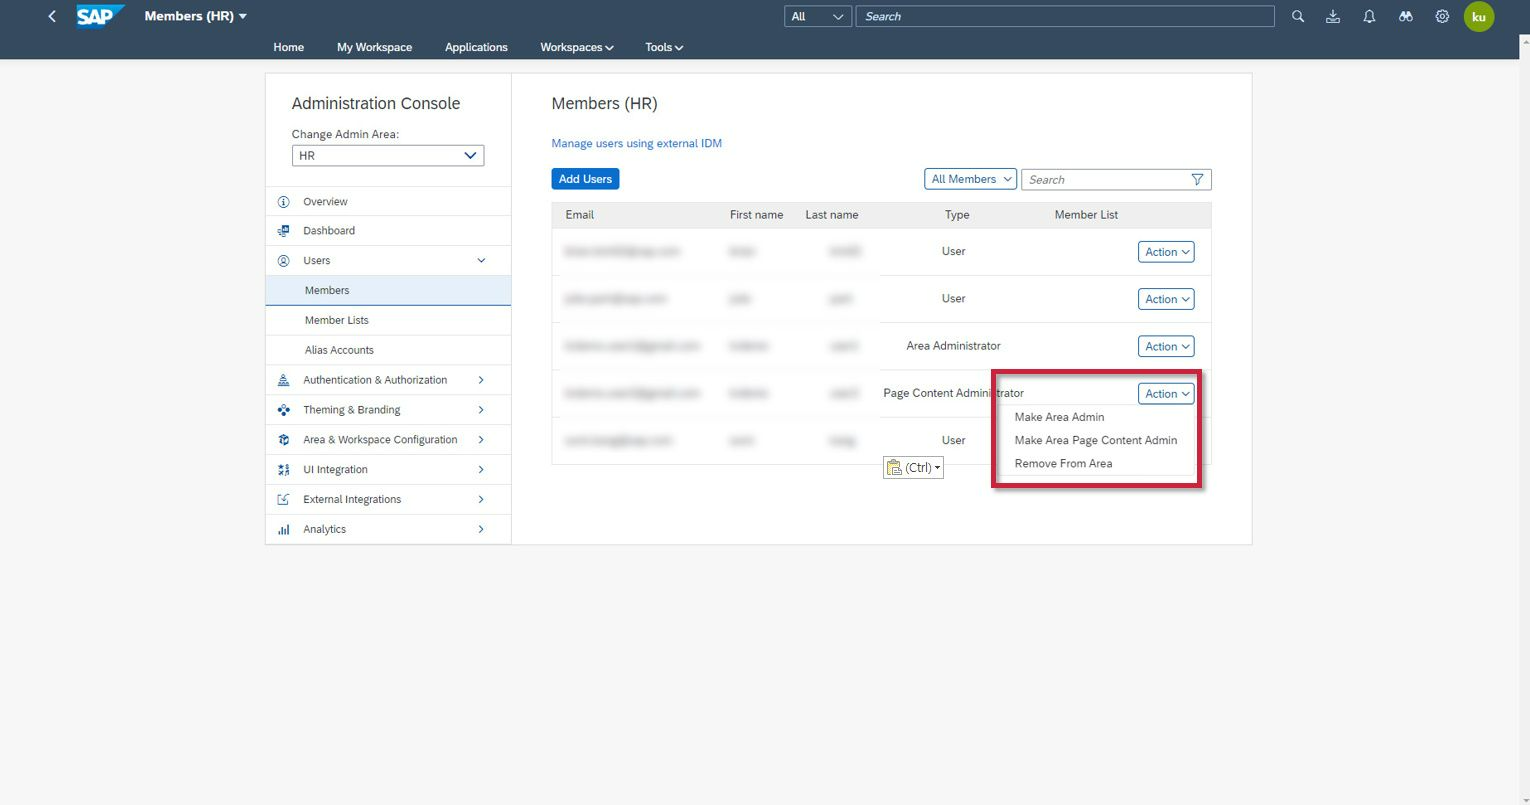Open My Workspace in the nav bar
This screenshot has width=1530, height=805.
(374, 47)
